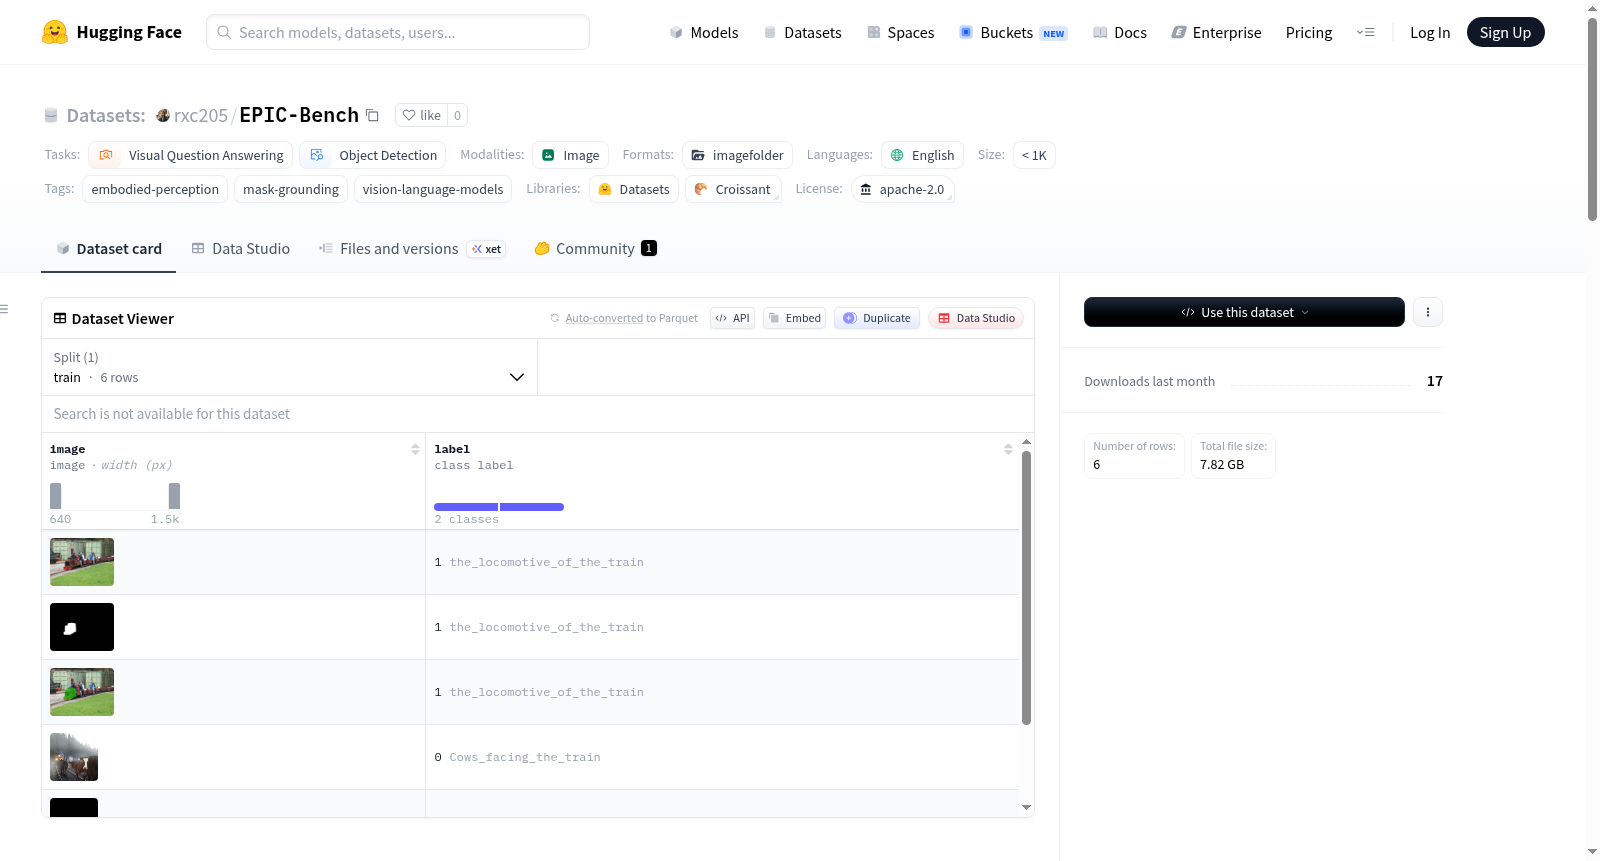The width and height of the screenshot is (1600, 861).
Task: Select the Image modality tag
Action: click(571, 155)
